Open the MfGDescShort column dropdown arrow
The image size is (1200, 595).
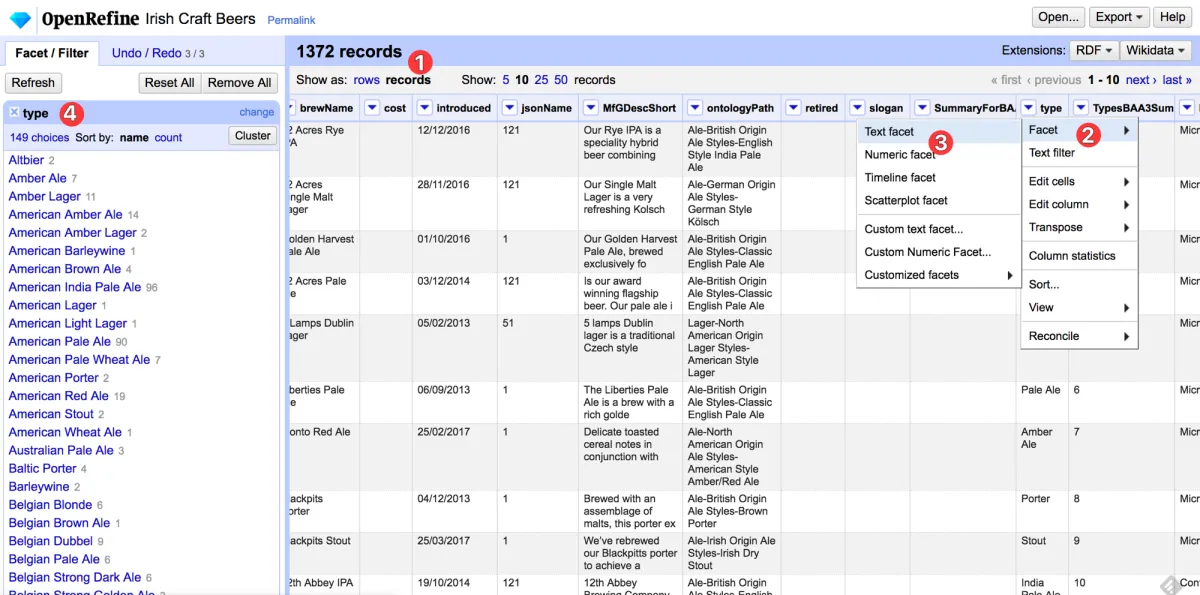click(590, 108)
